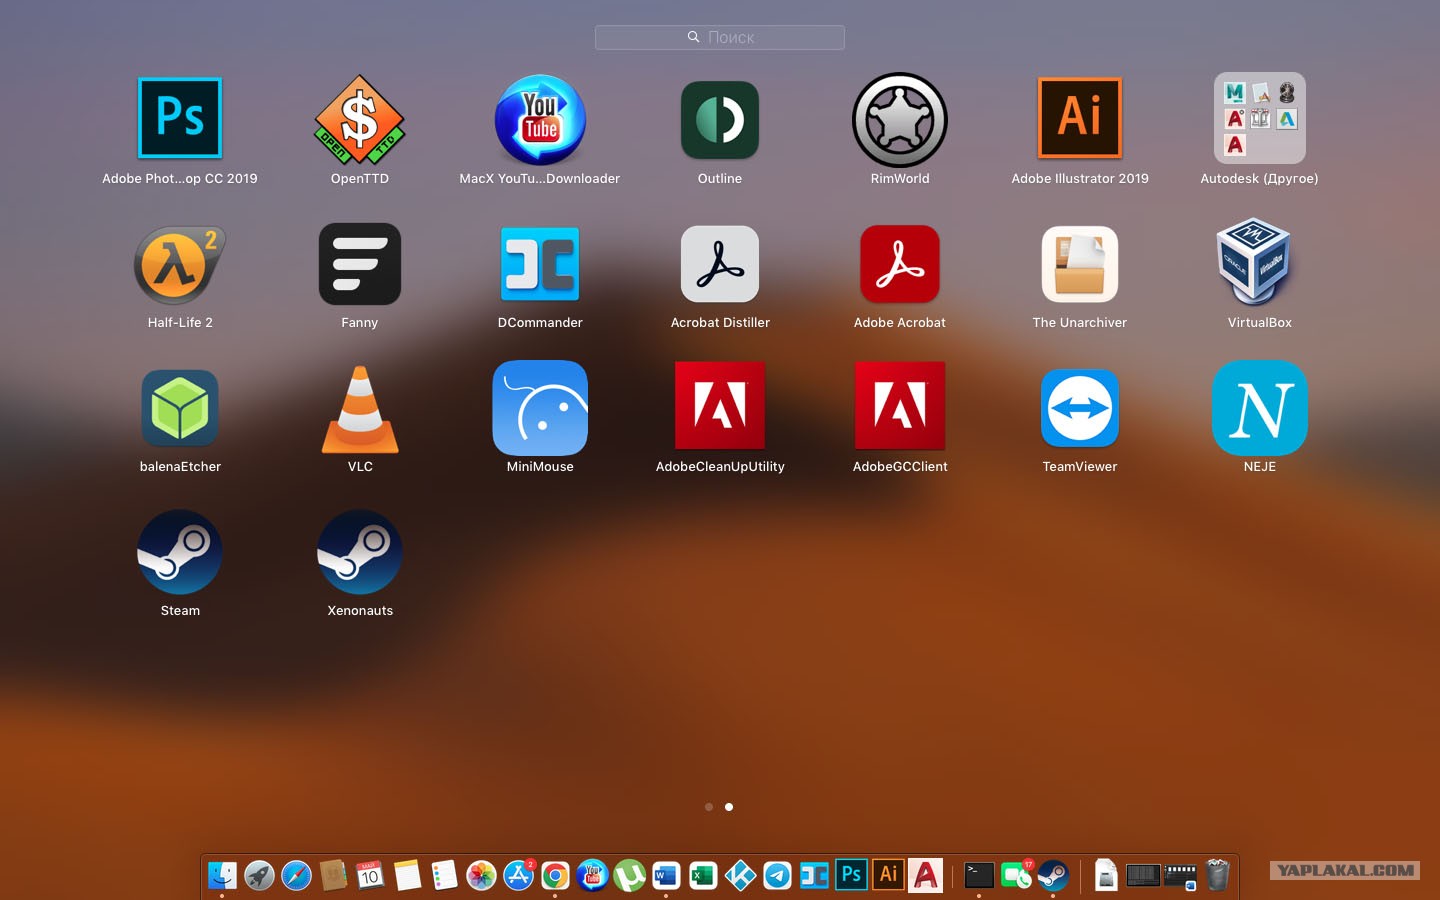Launch Adobe Acrobat
Viewport: 1440px width, 900px height.
[900, 264]
